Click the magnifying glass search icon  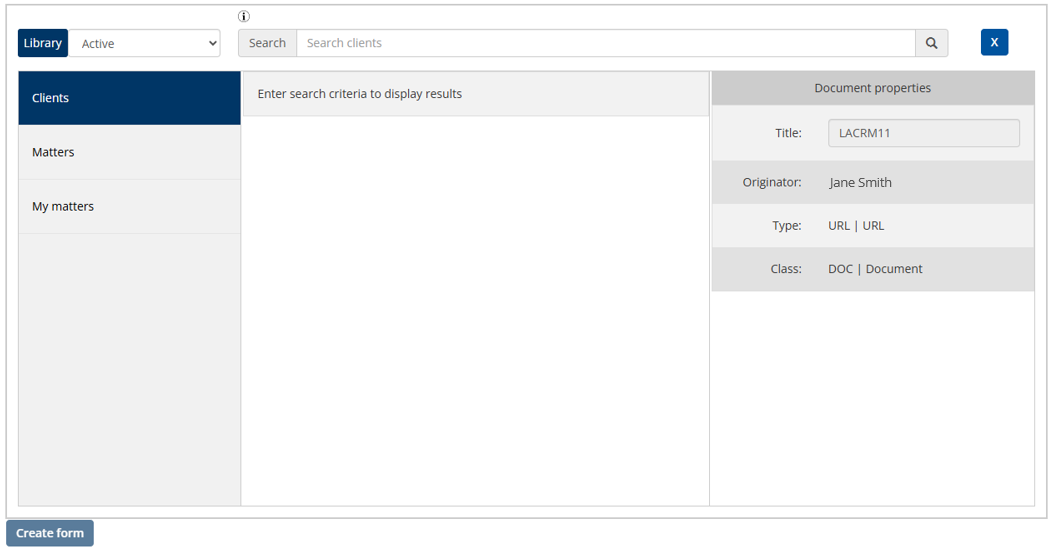tap(931, 43)
